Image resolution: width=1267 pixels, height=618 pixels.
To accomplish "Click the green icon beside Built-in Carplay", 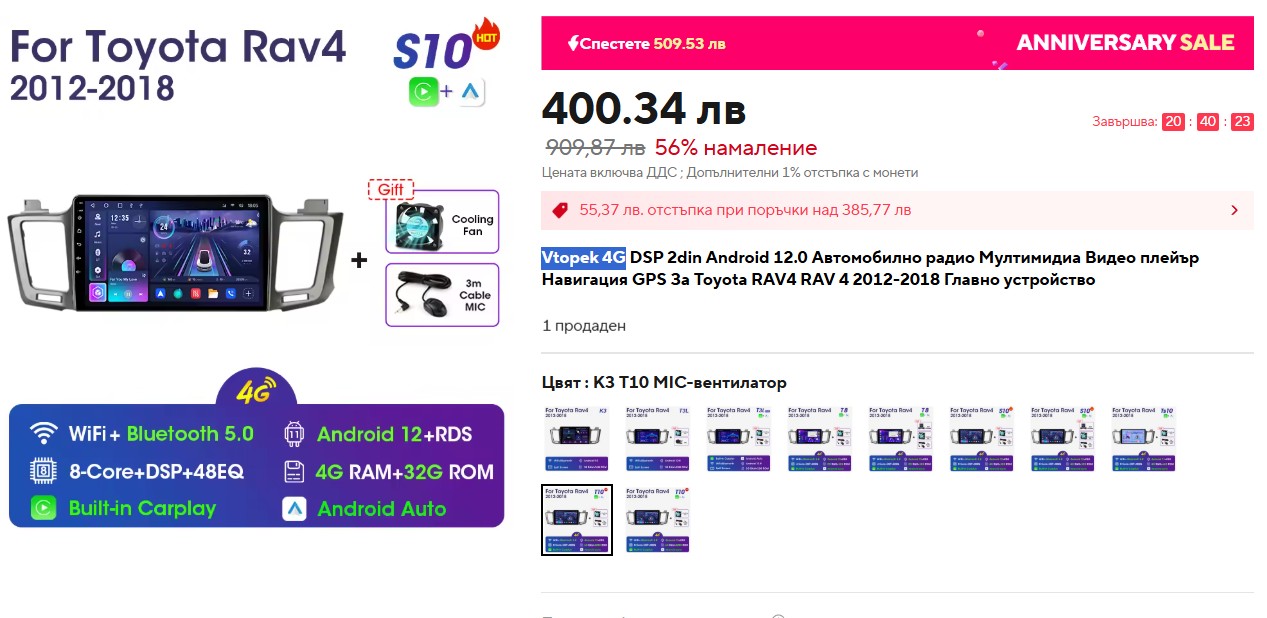I will (43, 508).
